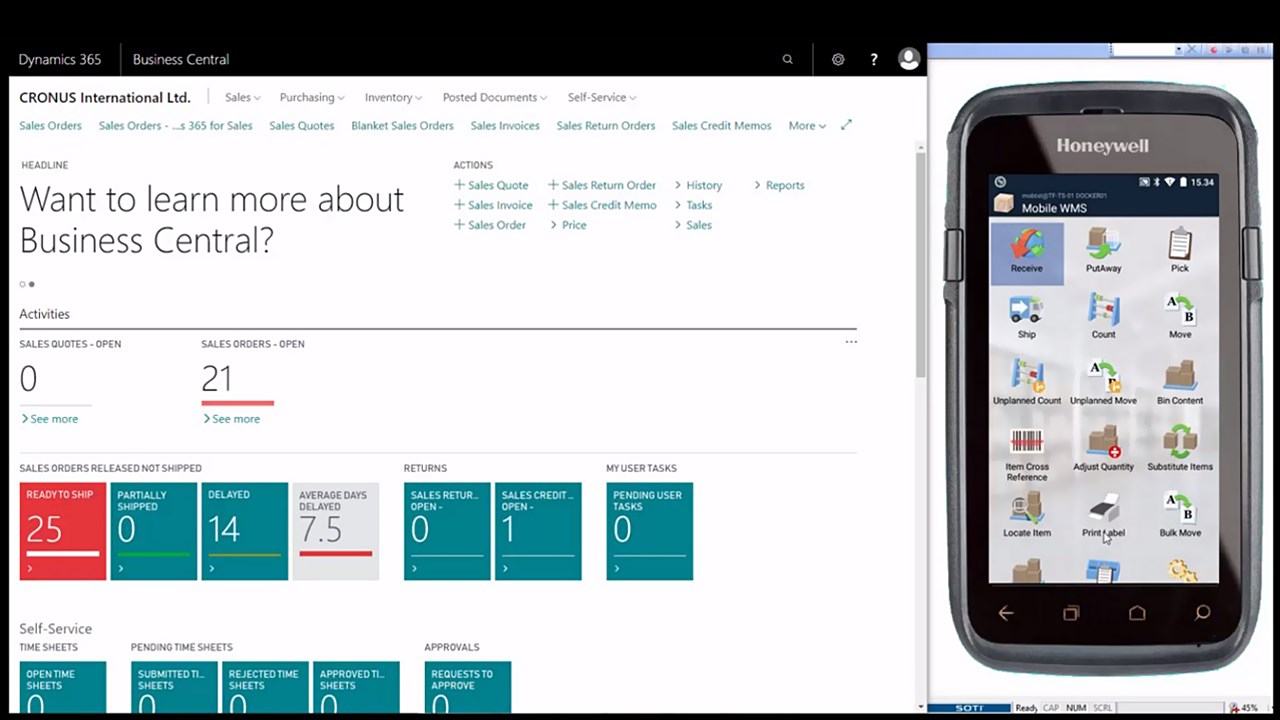Image resolution: width=1280 pixels, height=720 pixels.
Task: Open the PutAway function icon
Action: click(x=1103, y=251)
